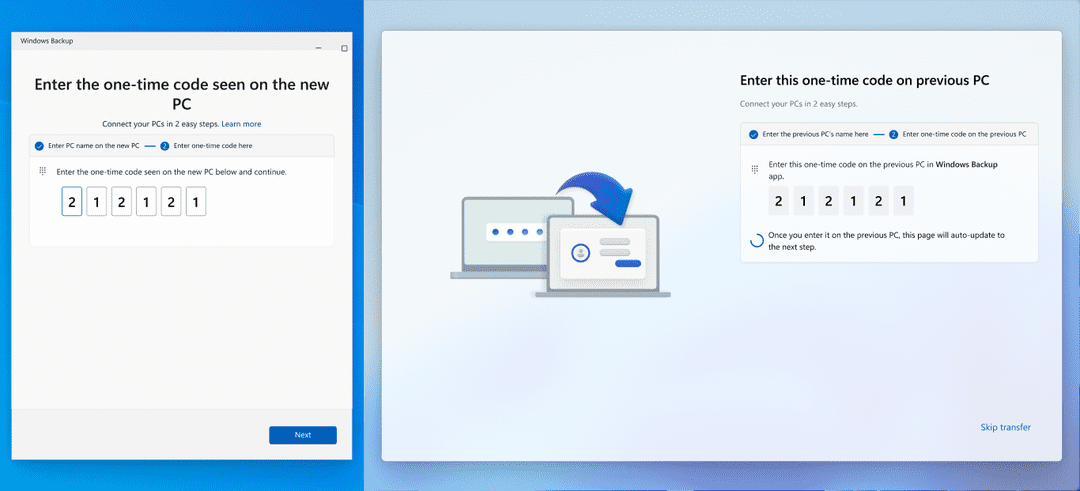Click the Skip transfer link
Image resolution: width=1080 pixels, height=491 pixels.
coord(1005,428)
